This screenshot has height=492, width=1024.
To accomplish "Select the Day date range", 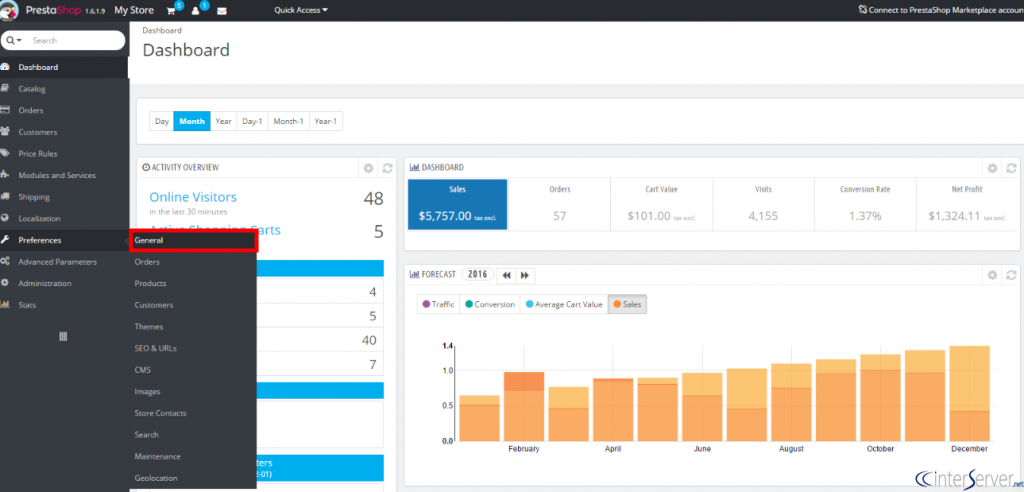I will tap(162, 122).
